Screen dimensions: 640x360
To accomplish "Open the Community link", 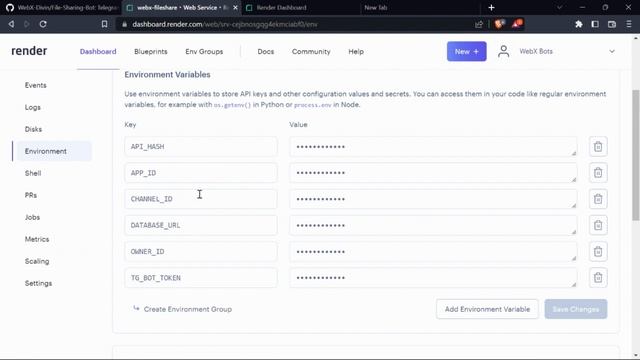I will point(311,51).
